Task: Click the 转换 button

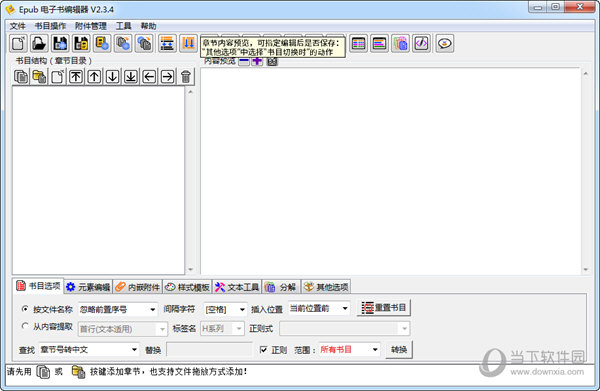Action: pos(399,350)
